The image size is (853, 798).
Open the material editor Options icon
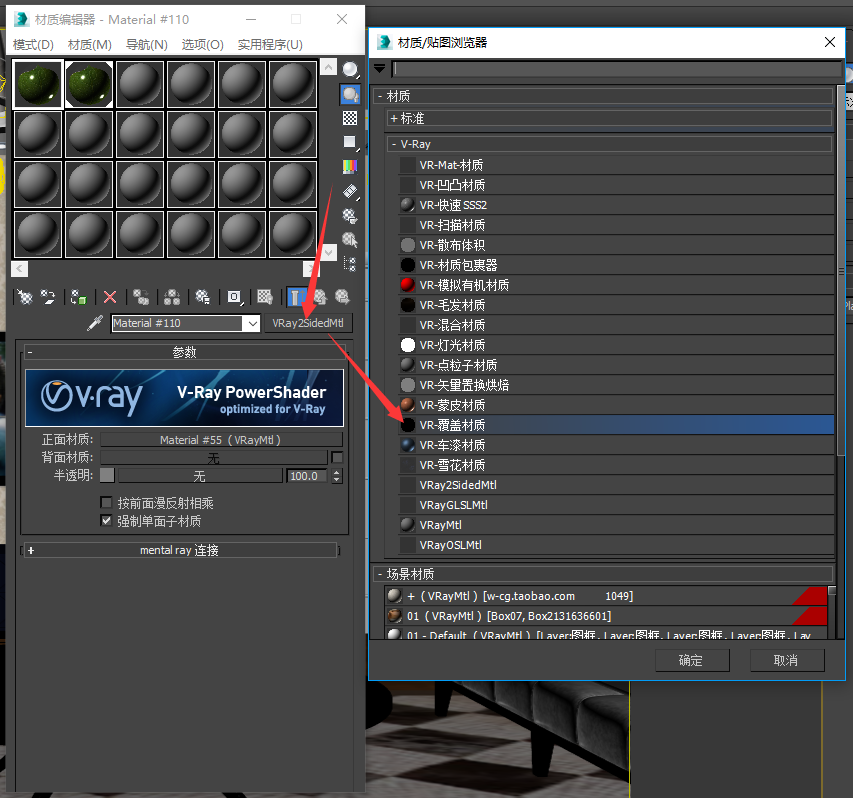(x=350, y=216)
